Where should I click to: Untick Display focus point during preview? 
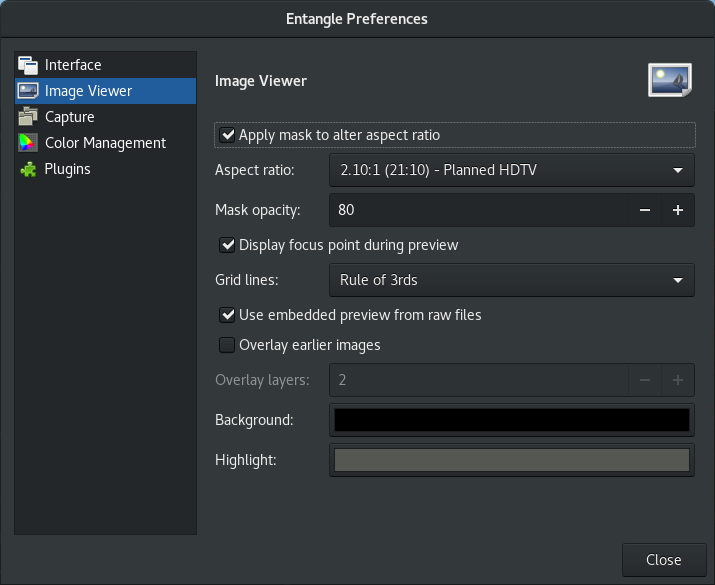(x=227, y=245)
